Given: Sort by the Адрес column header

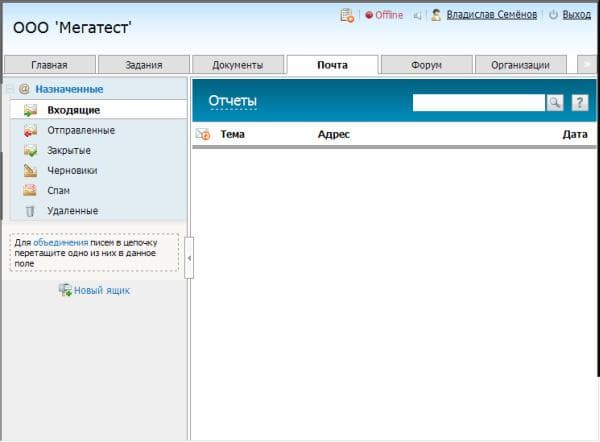Looking at the screenshot, I should 334,134.
